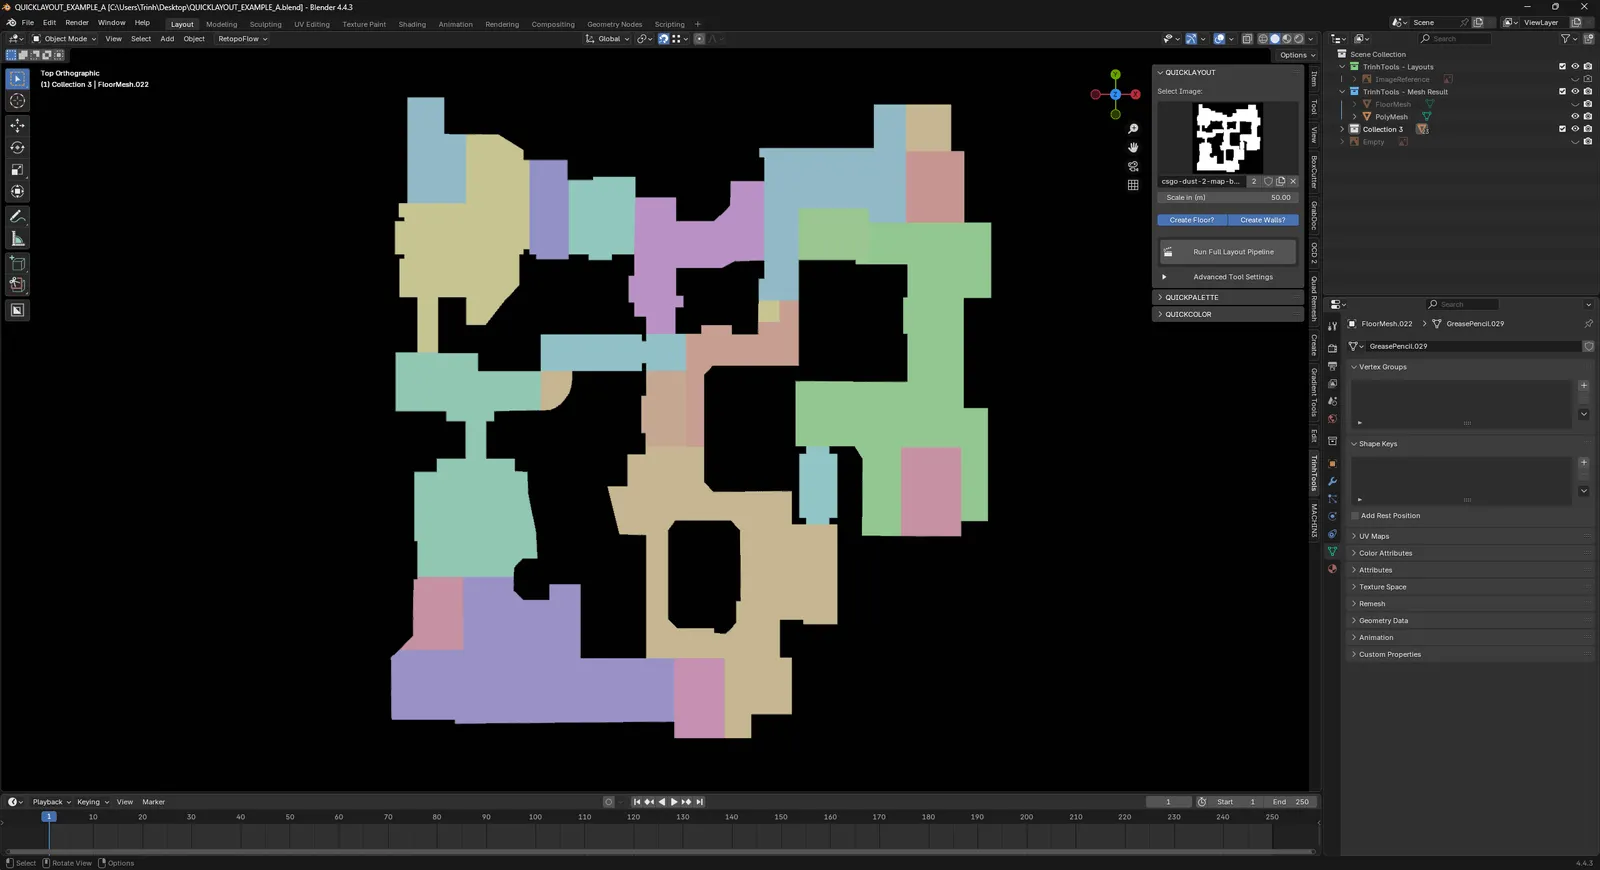Select the Measure tool
This screenshot has width=1600, height=870.
(x=17, y=238)
